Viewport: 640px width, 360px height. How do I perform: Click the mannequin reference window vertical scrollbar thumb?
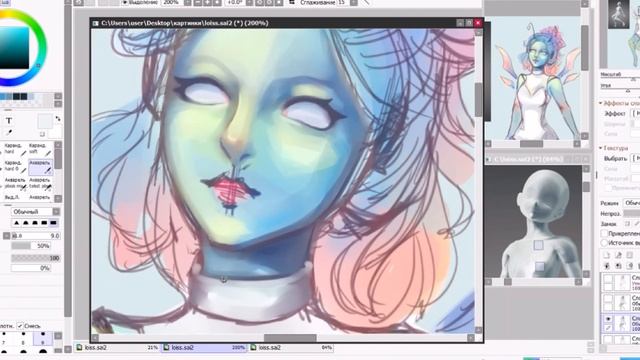coord(586,187)
